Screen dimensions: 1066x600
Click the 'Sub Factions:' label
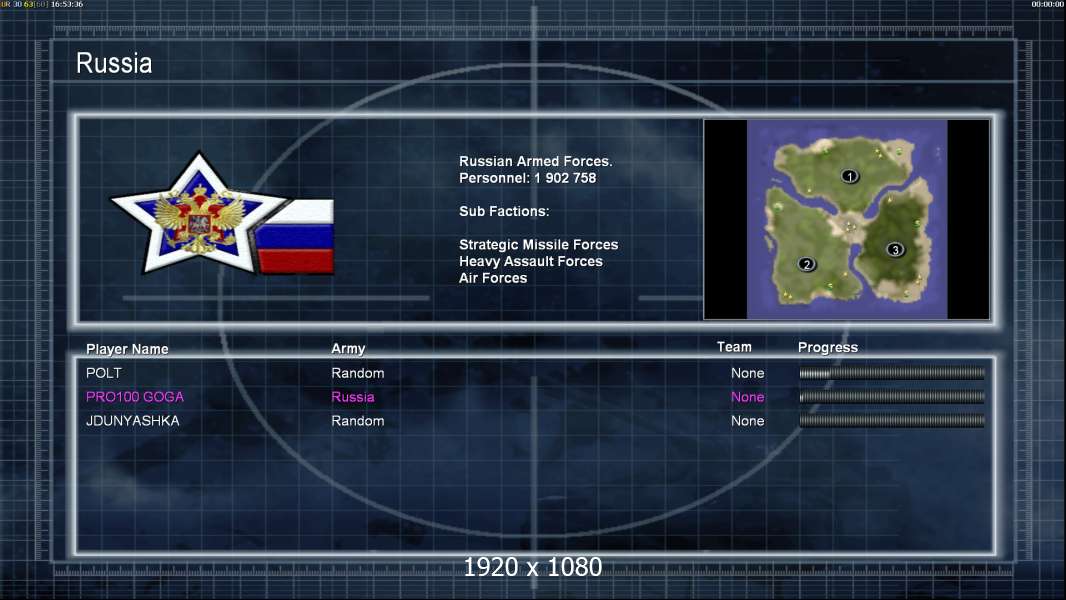coord(504,211)
